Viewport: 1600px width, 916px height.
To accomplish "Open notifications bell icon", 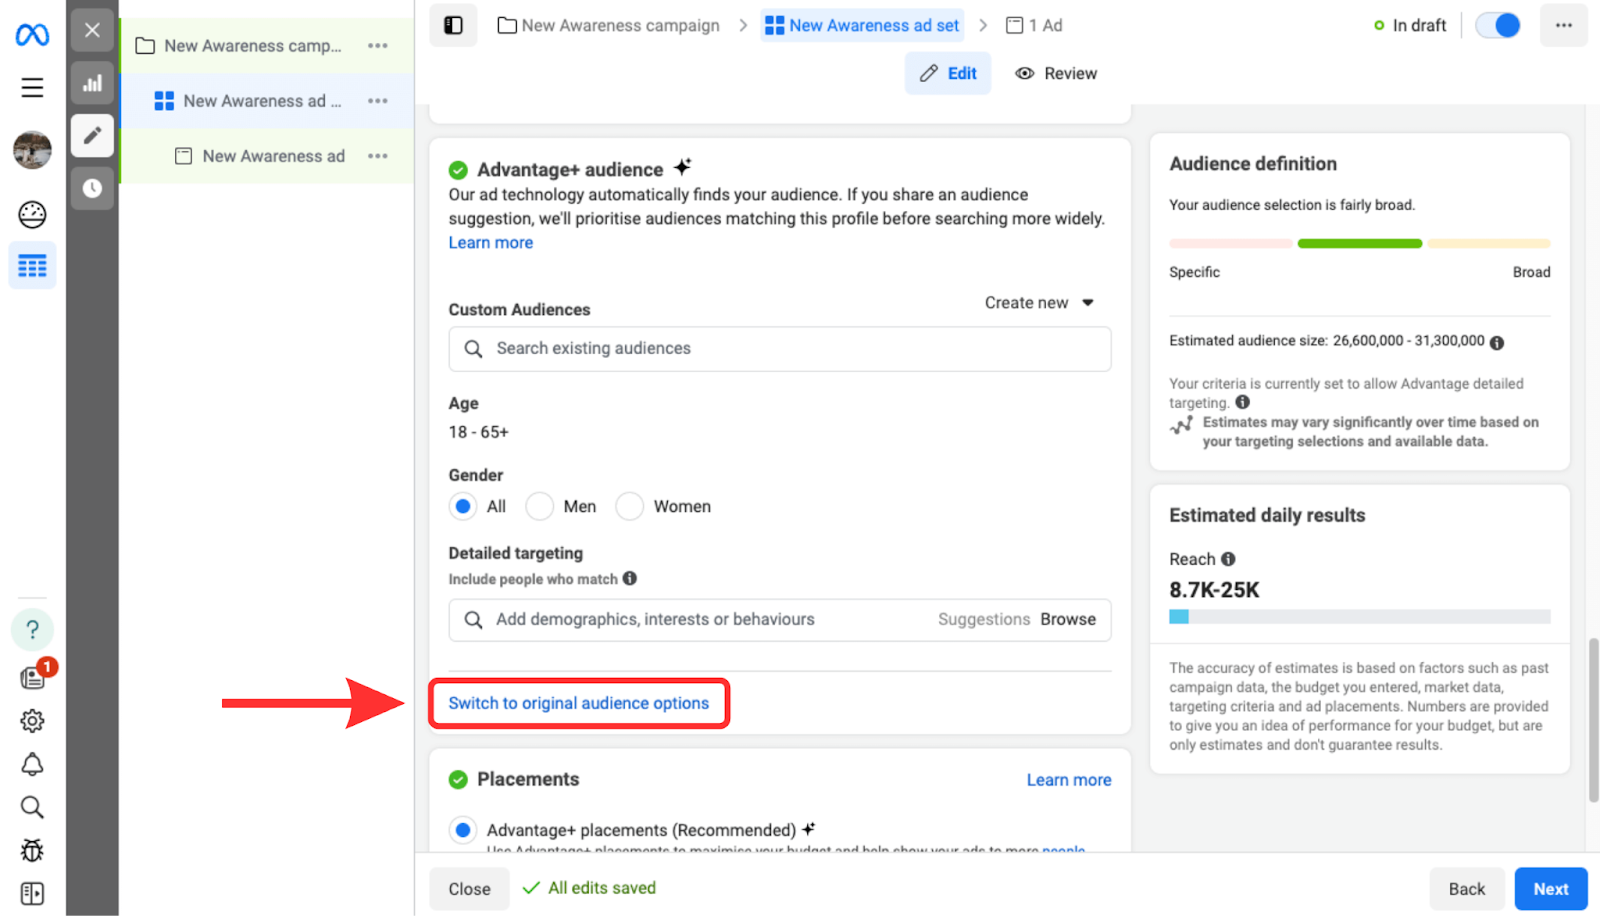I will click(x=32, y=765).
